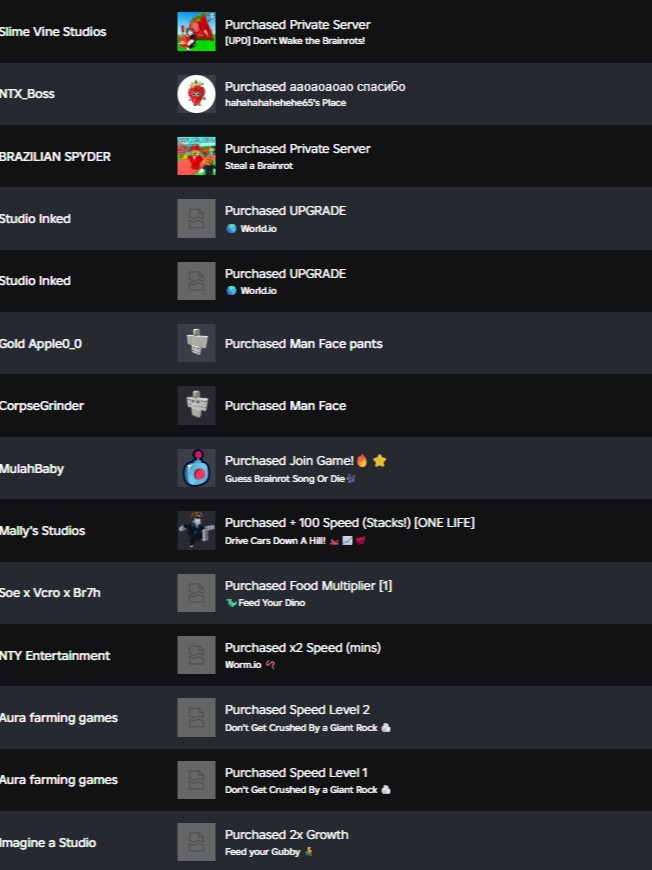
Task: Click the MulahBaby seller name
Action: tap(32, 468)
